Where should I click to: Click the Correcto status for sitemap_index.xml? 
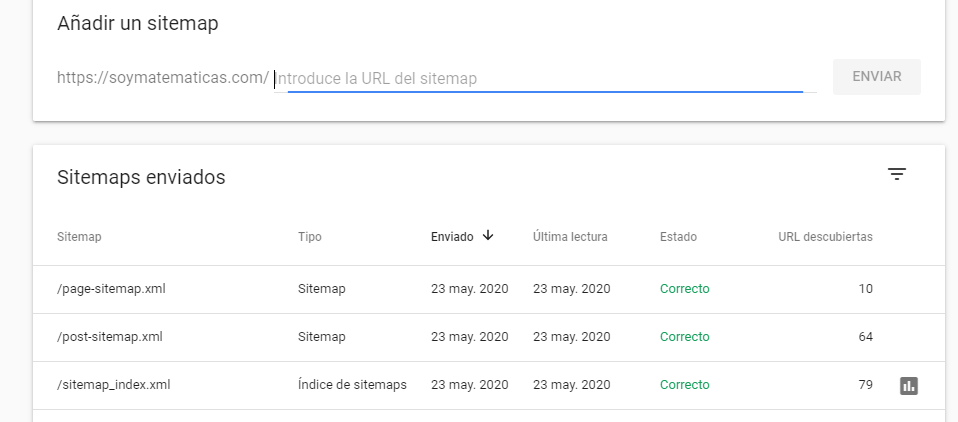point(684,385)
